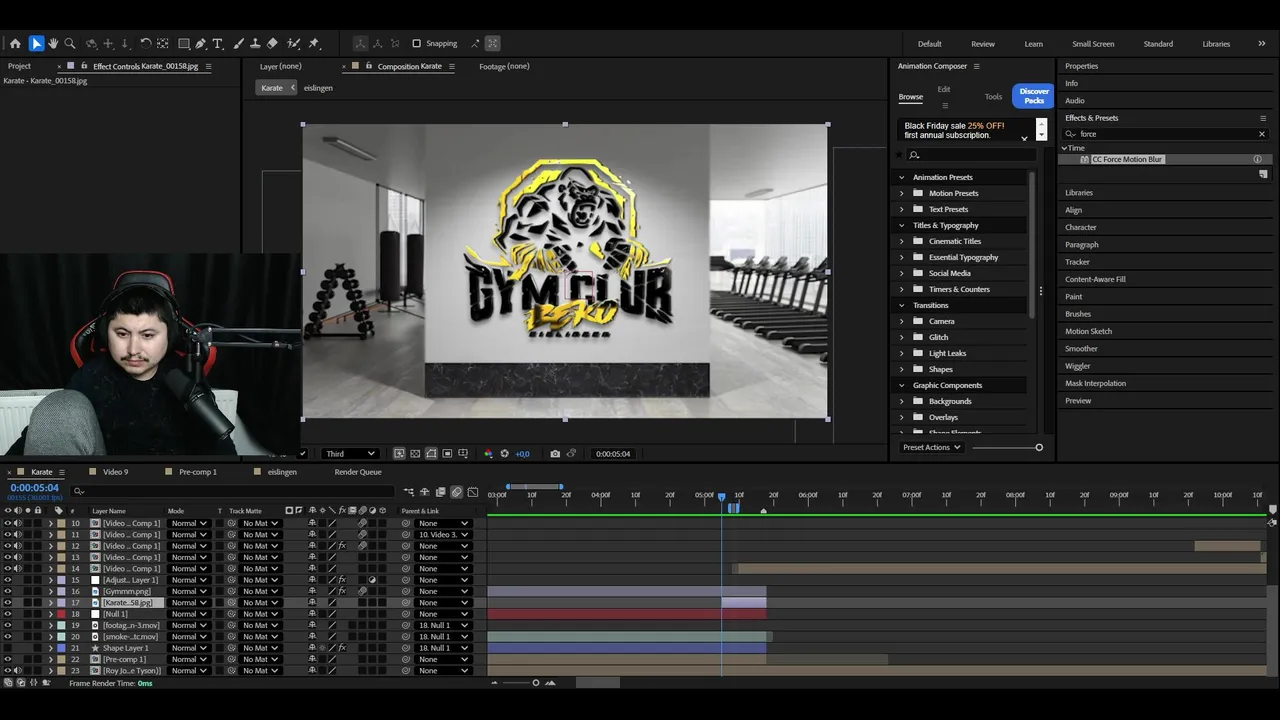The width and height of the screenshot is (1280, 720).
Task: Switch to the Project panel tab
Action: click(x=19, y=66)
